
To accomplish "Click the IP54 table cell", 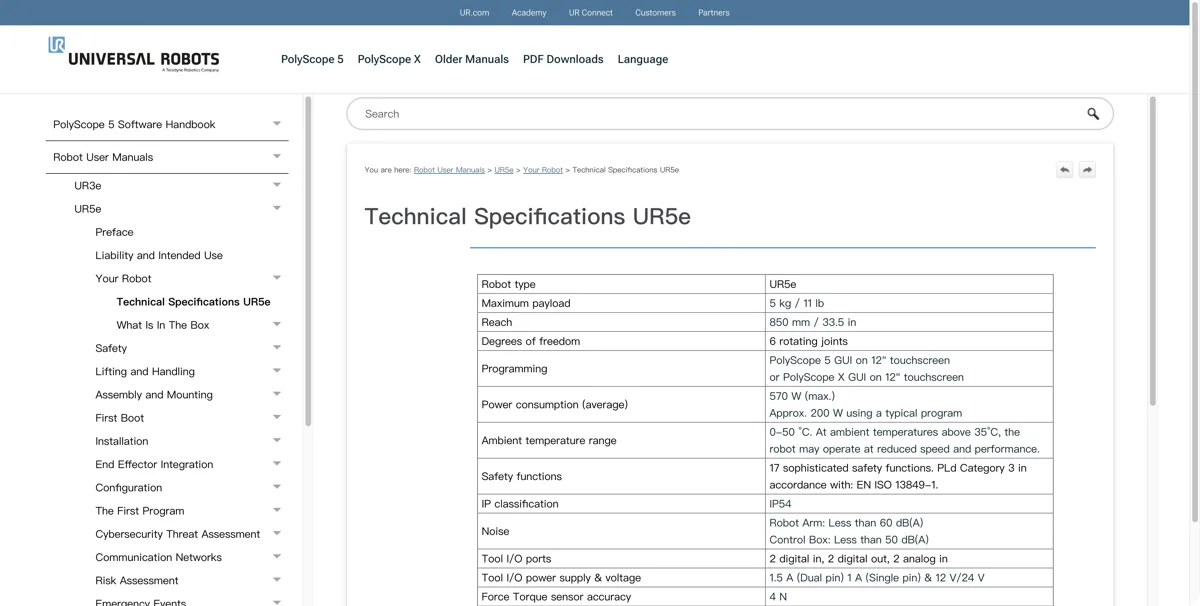I will tap(909, 504).
